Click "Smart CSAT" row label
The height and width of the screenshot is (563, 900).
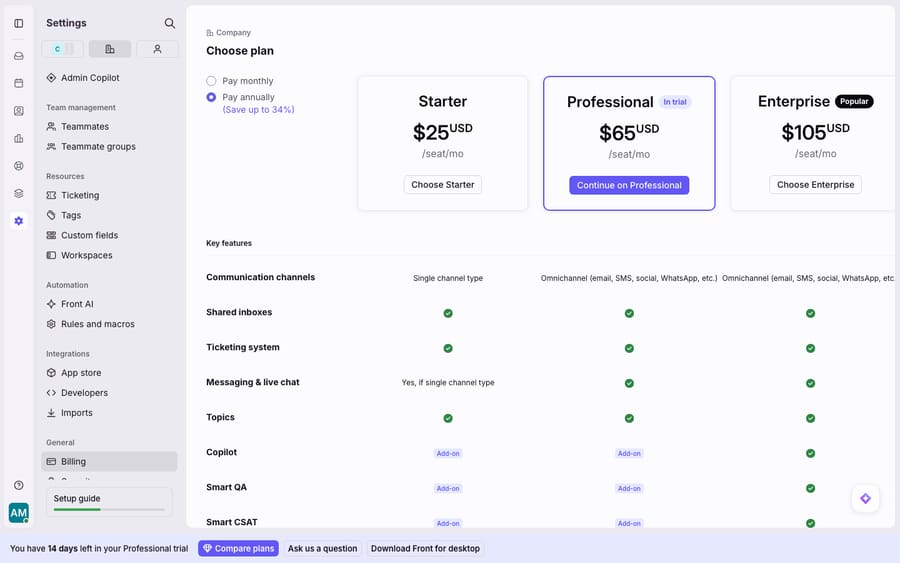pos(232,522)
